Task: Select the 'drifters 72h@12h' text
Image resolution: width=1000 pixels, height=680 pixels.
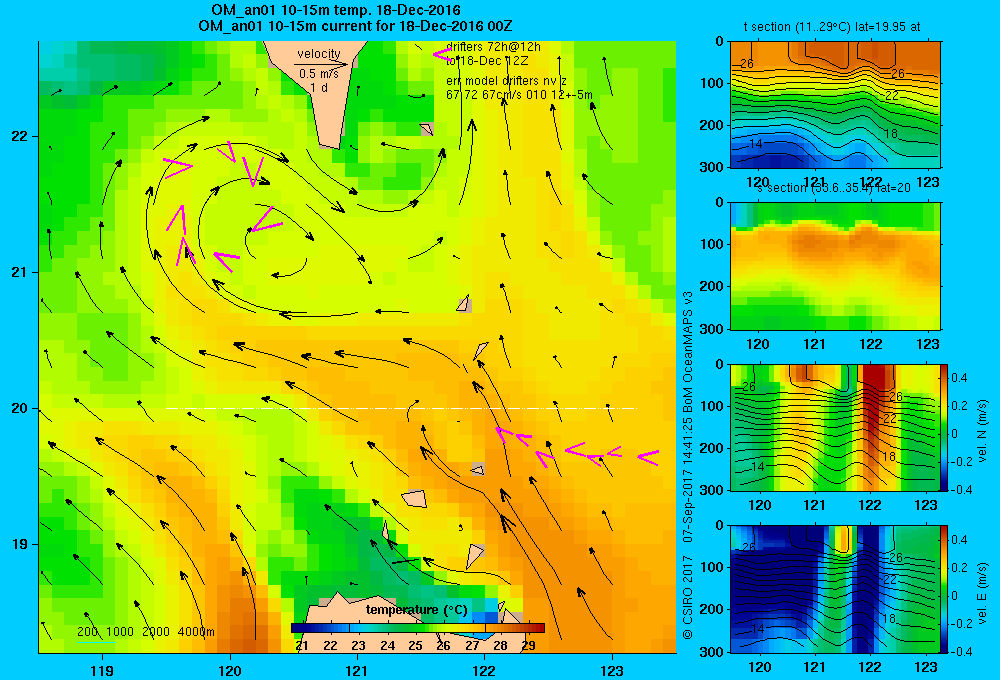Action: click(x=493, y=47)
